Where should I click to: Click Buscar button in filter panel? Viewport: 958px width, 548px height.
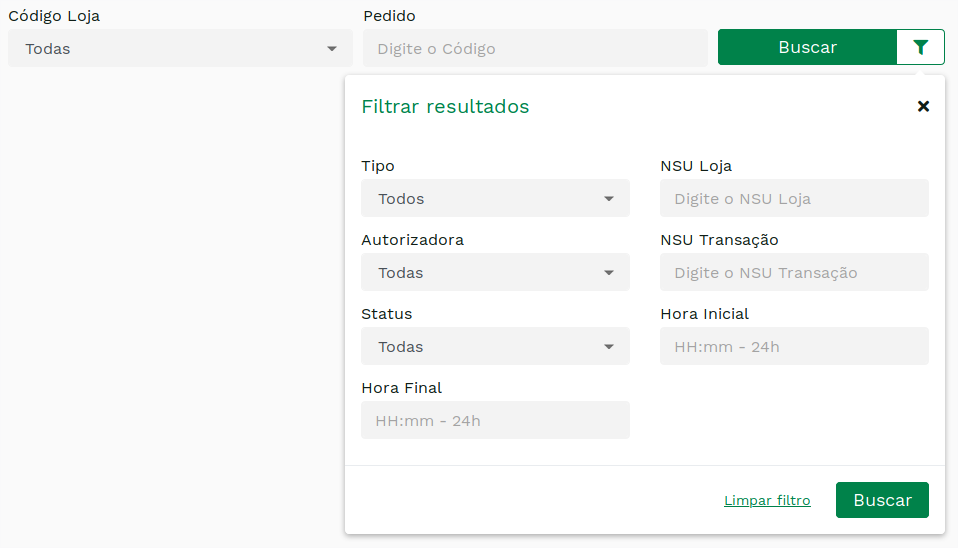(x=882, y=500)
